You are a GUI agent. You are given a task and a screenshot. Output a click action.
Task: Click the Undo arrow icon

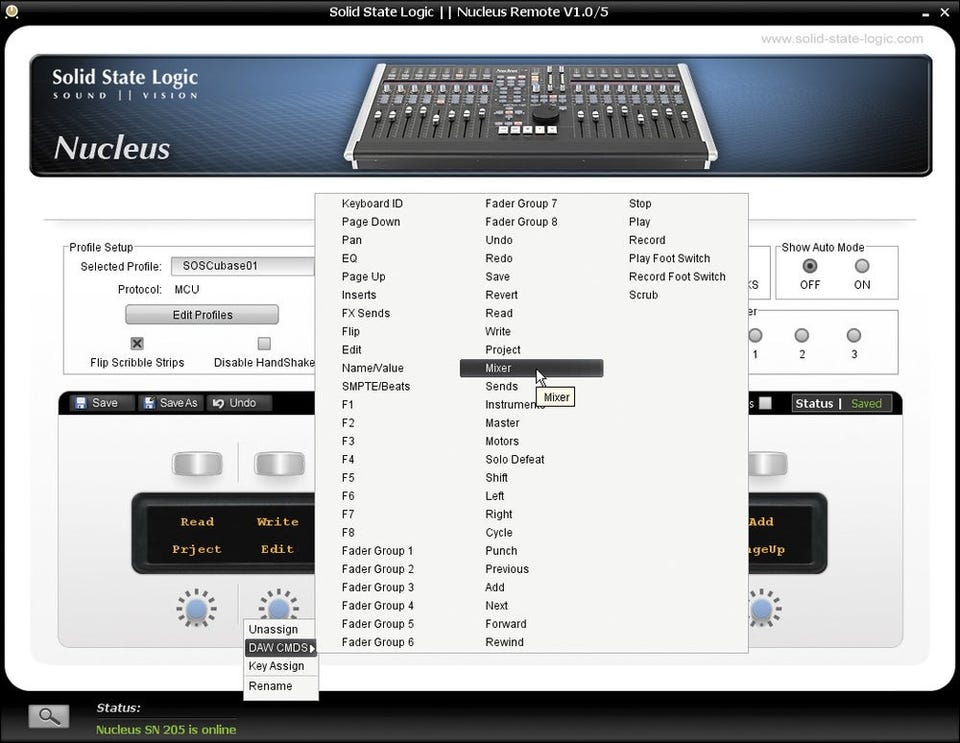pos(218,403)
